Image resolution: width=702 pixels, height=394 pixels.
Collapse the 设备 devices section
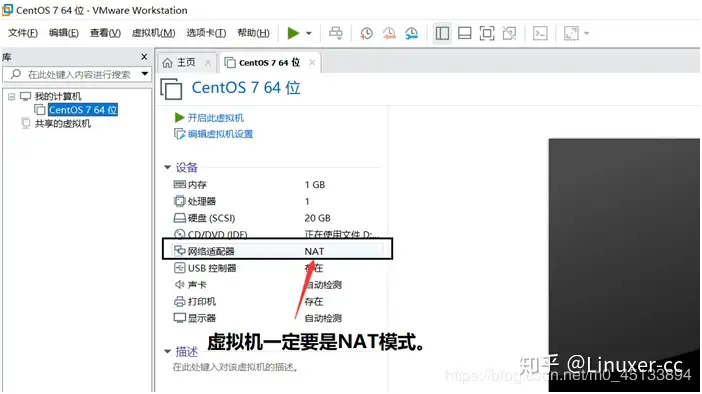coord(167,167)
